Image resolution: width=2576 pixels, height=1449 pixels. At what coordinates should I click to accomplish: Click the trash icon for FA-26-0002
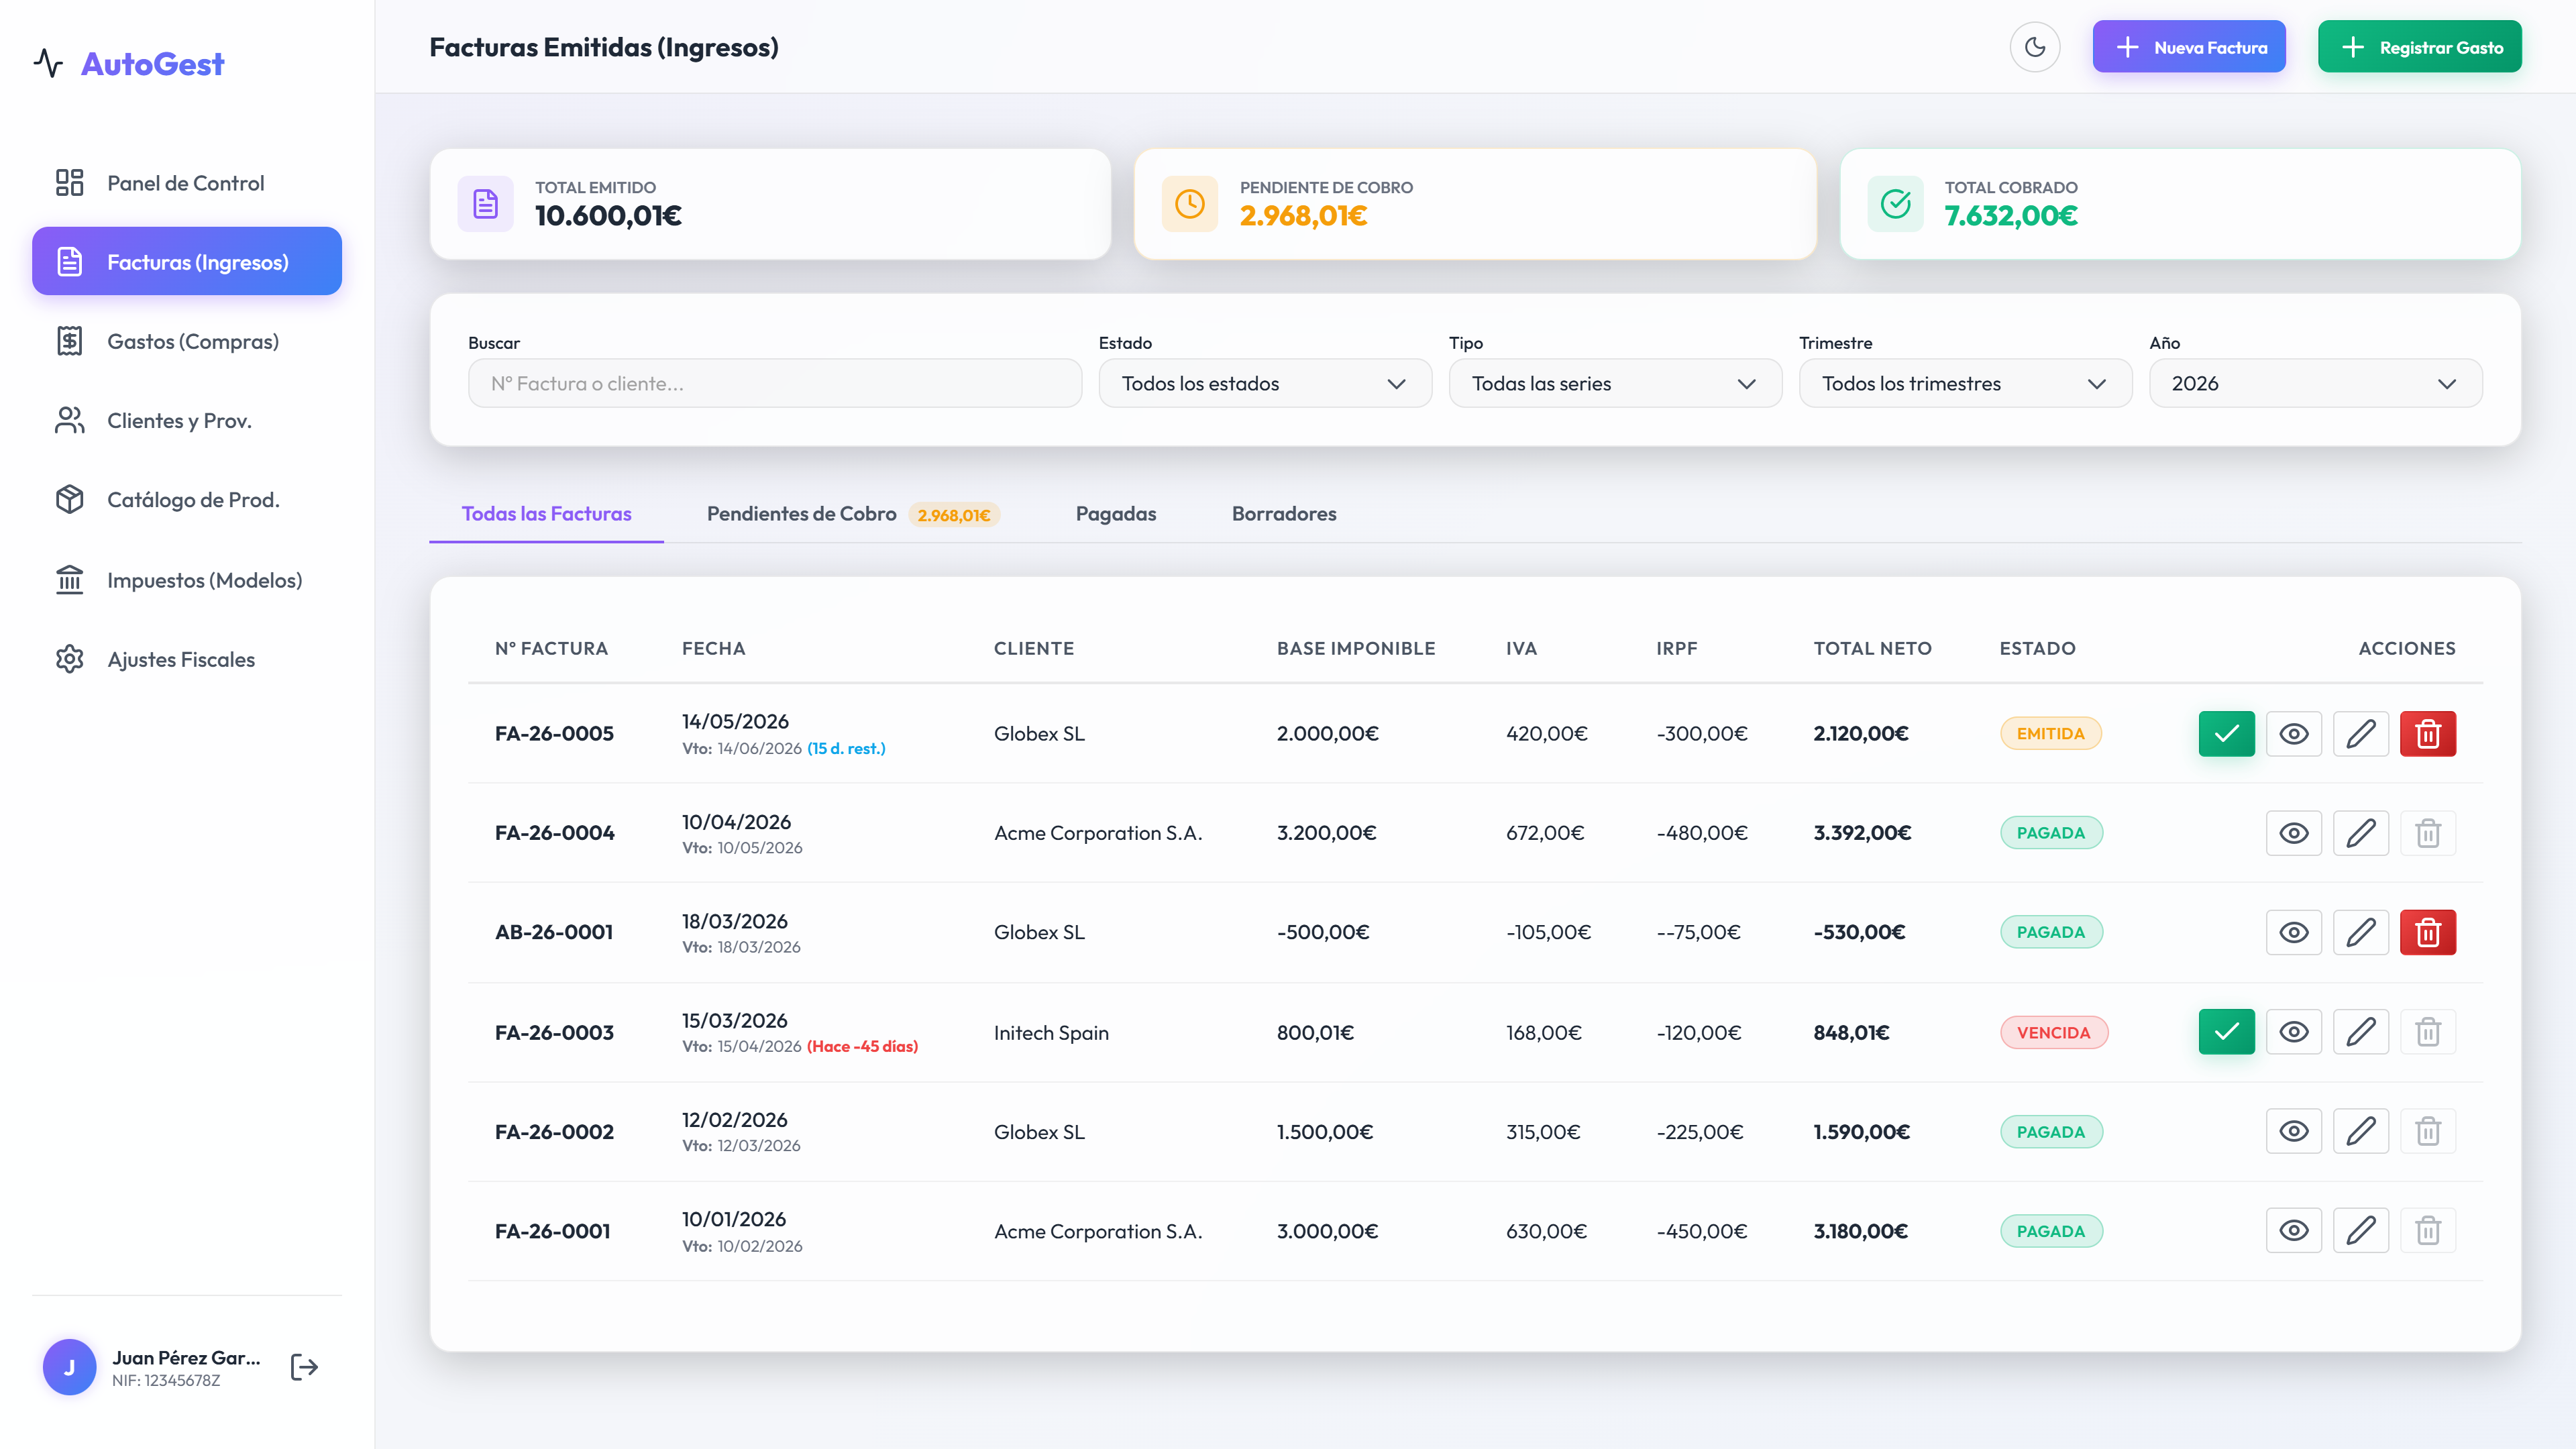coord(2428,1131)
